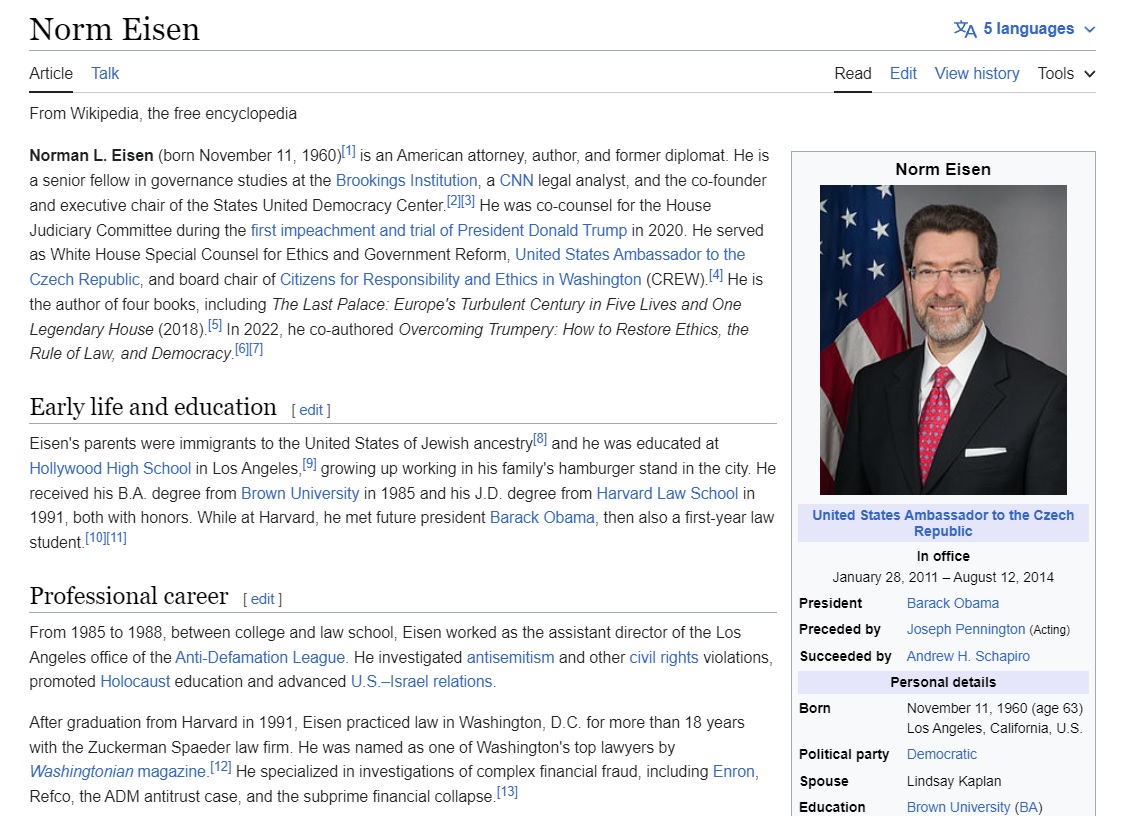
Task: Jump to citation reference 6
Action: point(242,349)
